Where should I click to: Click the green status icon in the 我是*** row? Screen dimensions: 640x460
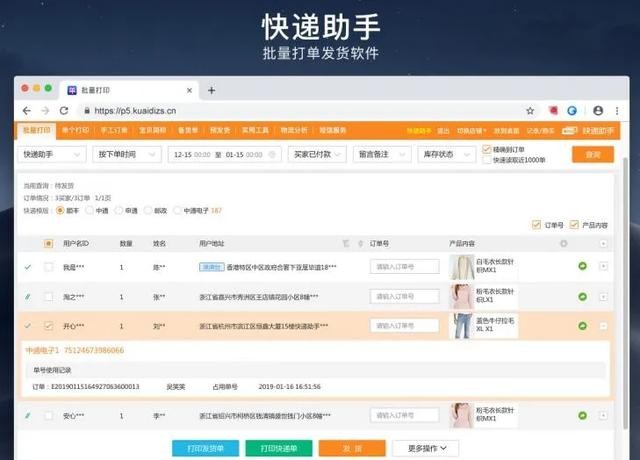click(x=583, y=267)
